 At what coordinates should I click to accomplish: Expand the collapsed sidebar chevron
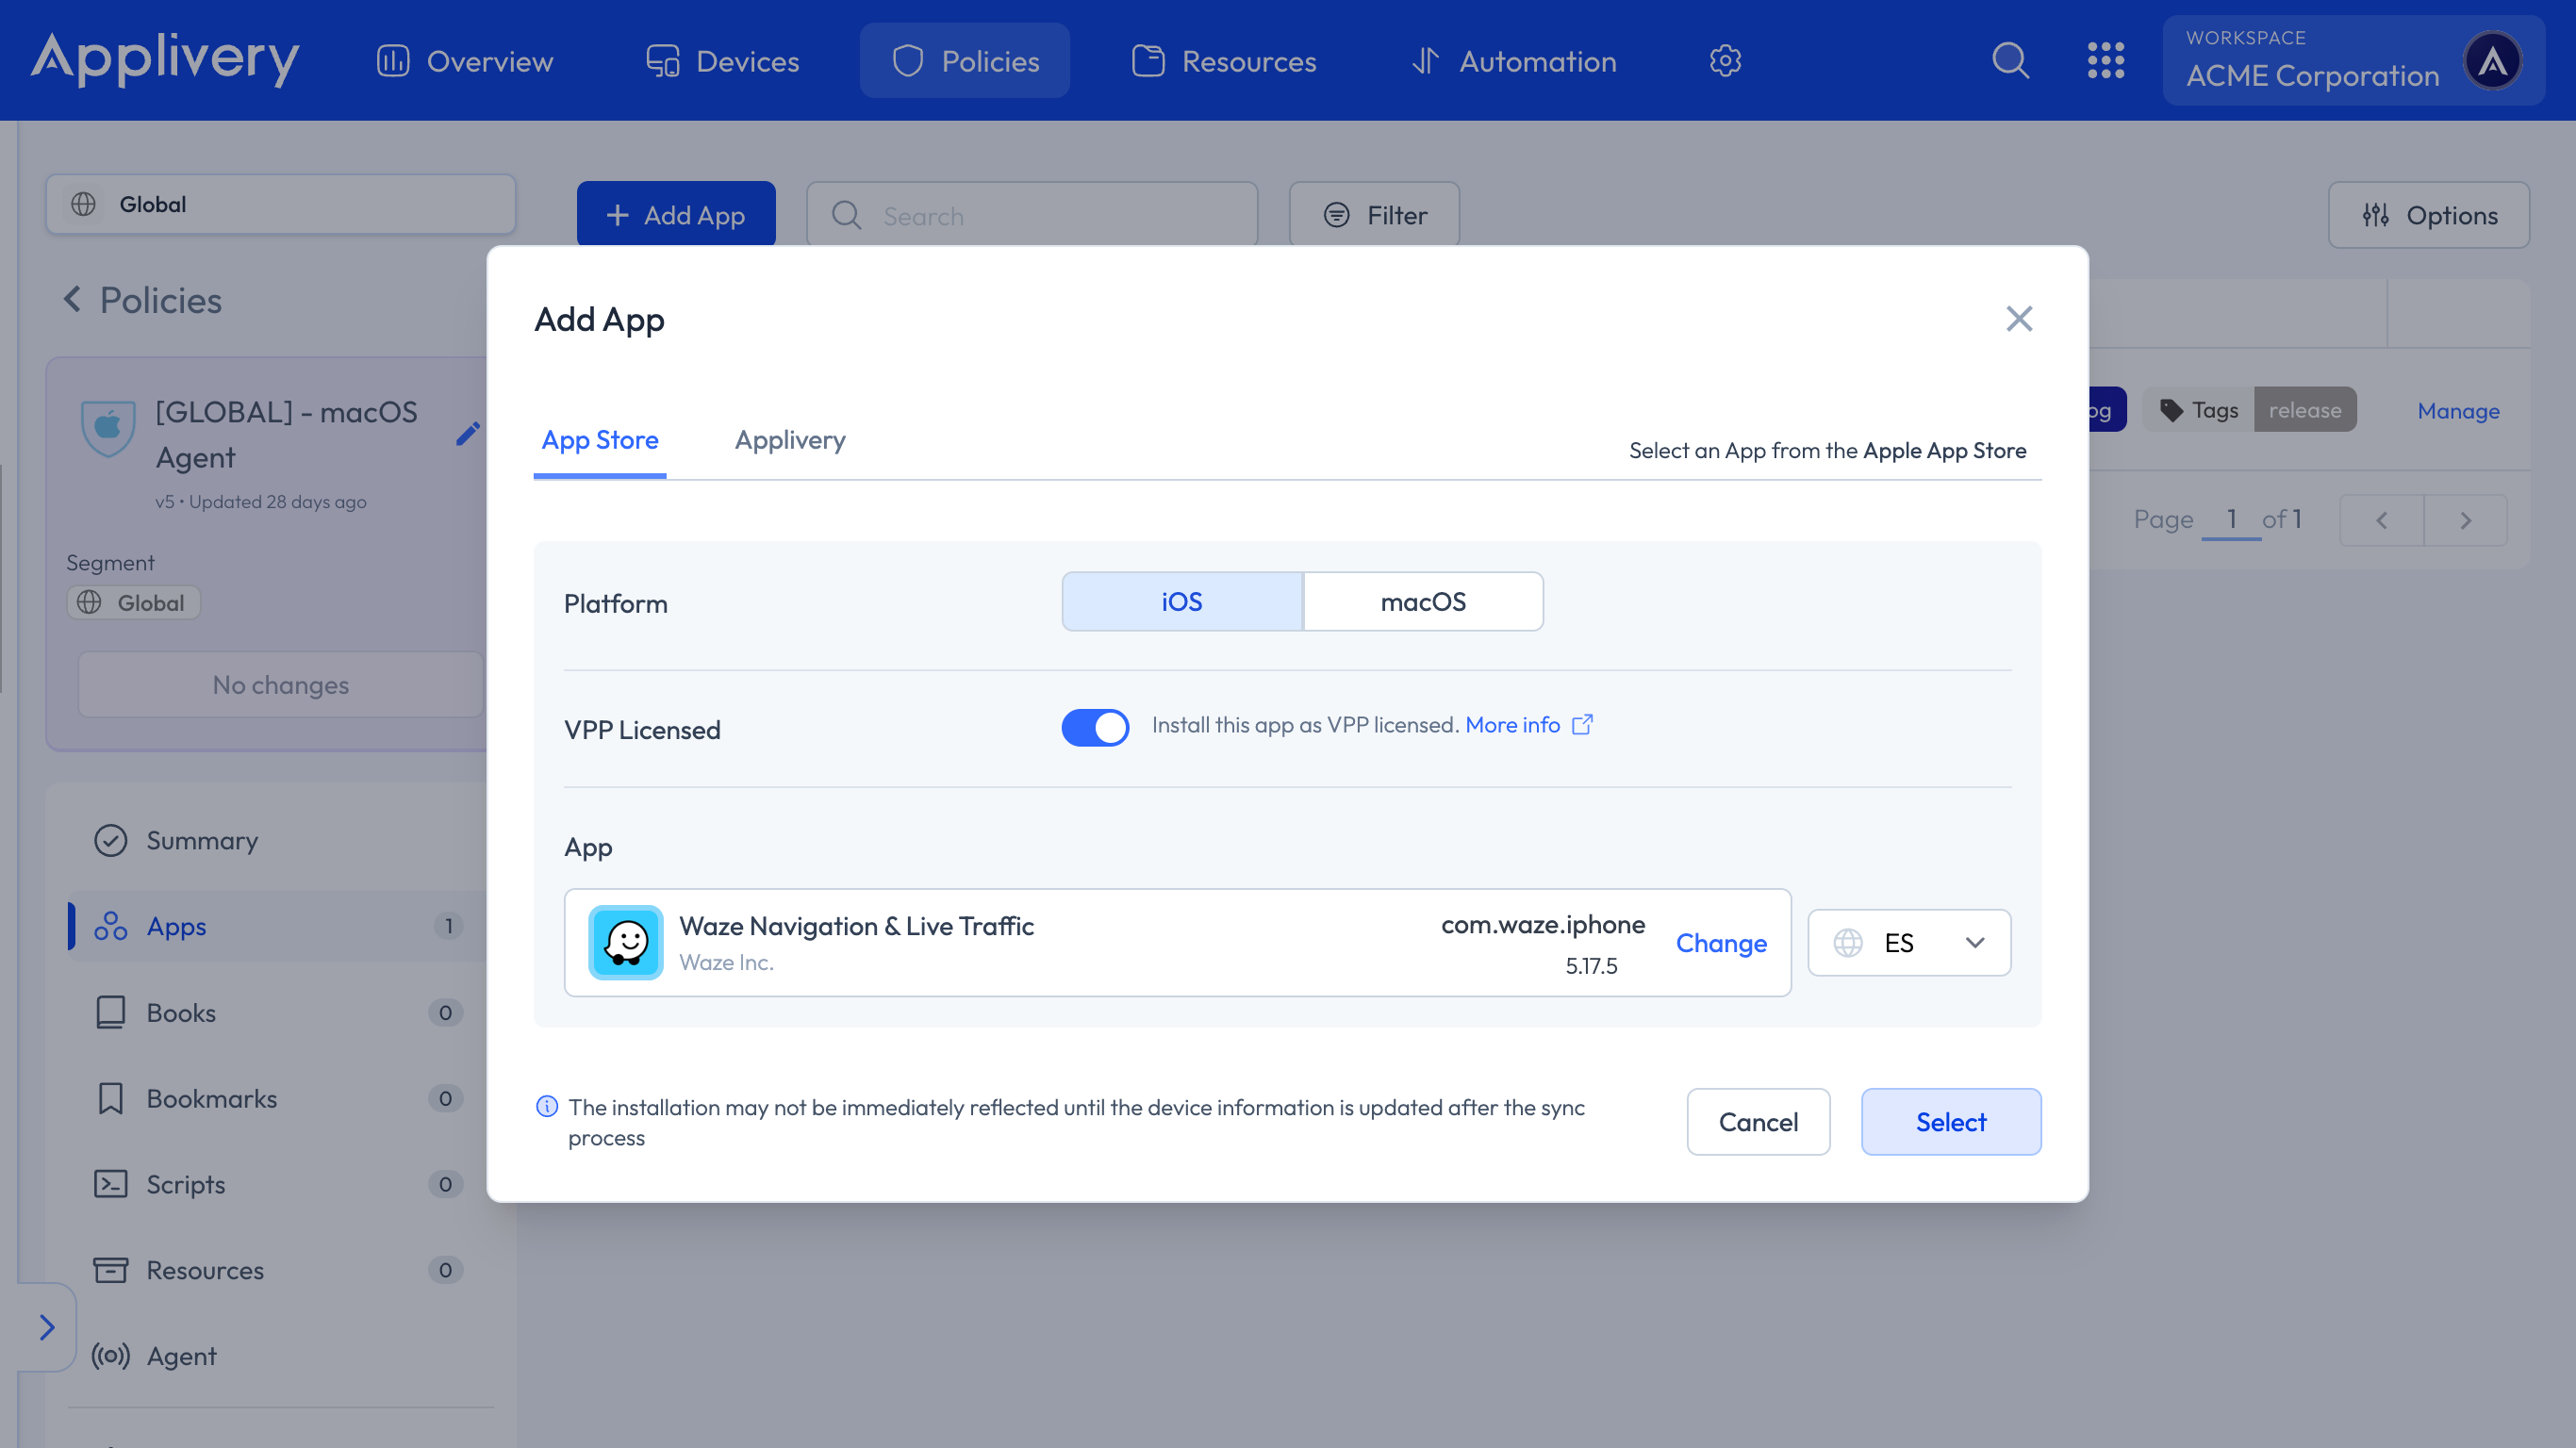coord(46,1326)
